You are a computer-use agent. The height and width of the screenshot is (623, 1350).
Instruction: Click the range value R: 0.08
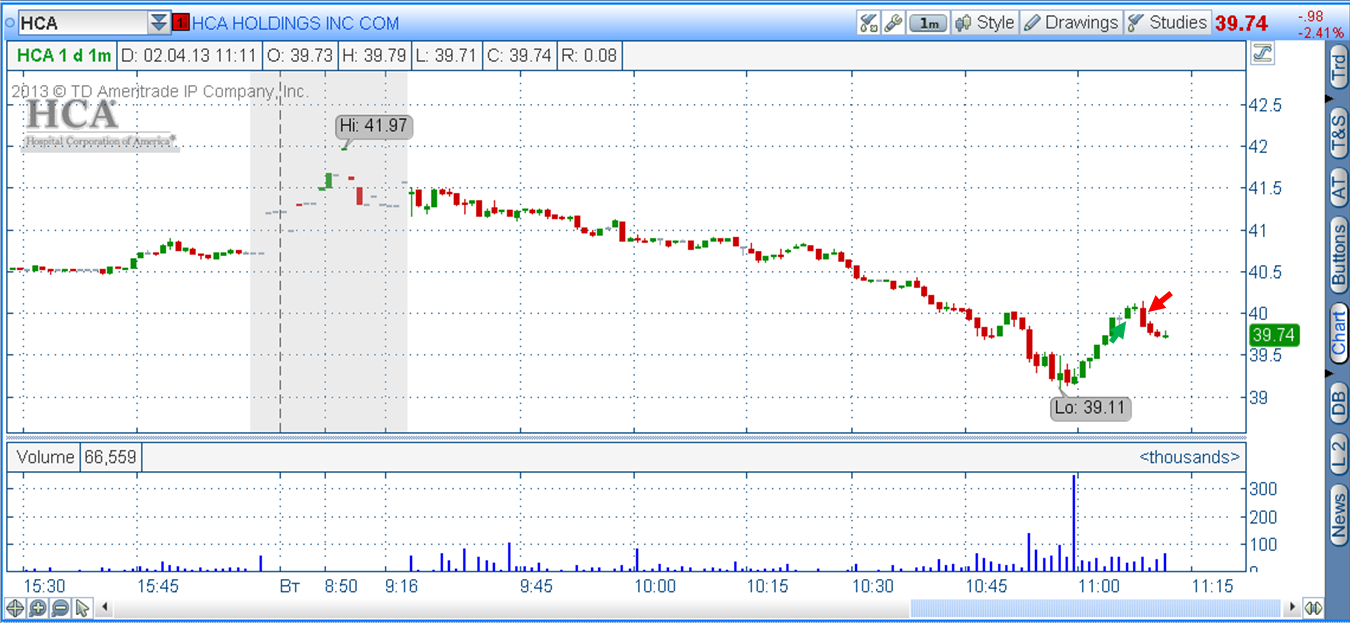click(589, 56)
